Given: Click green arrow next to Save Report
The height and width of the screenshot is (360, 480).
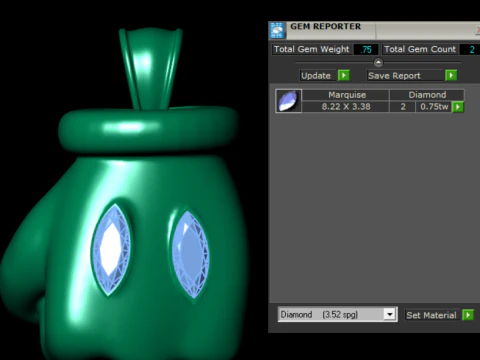Looking at the screenshot, I should [x=451, y=75].
